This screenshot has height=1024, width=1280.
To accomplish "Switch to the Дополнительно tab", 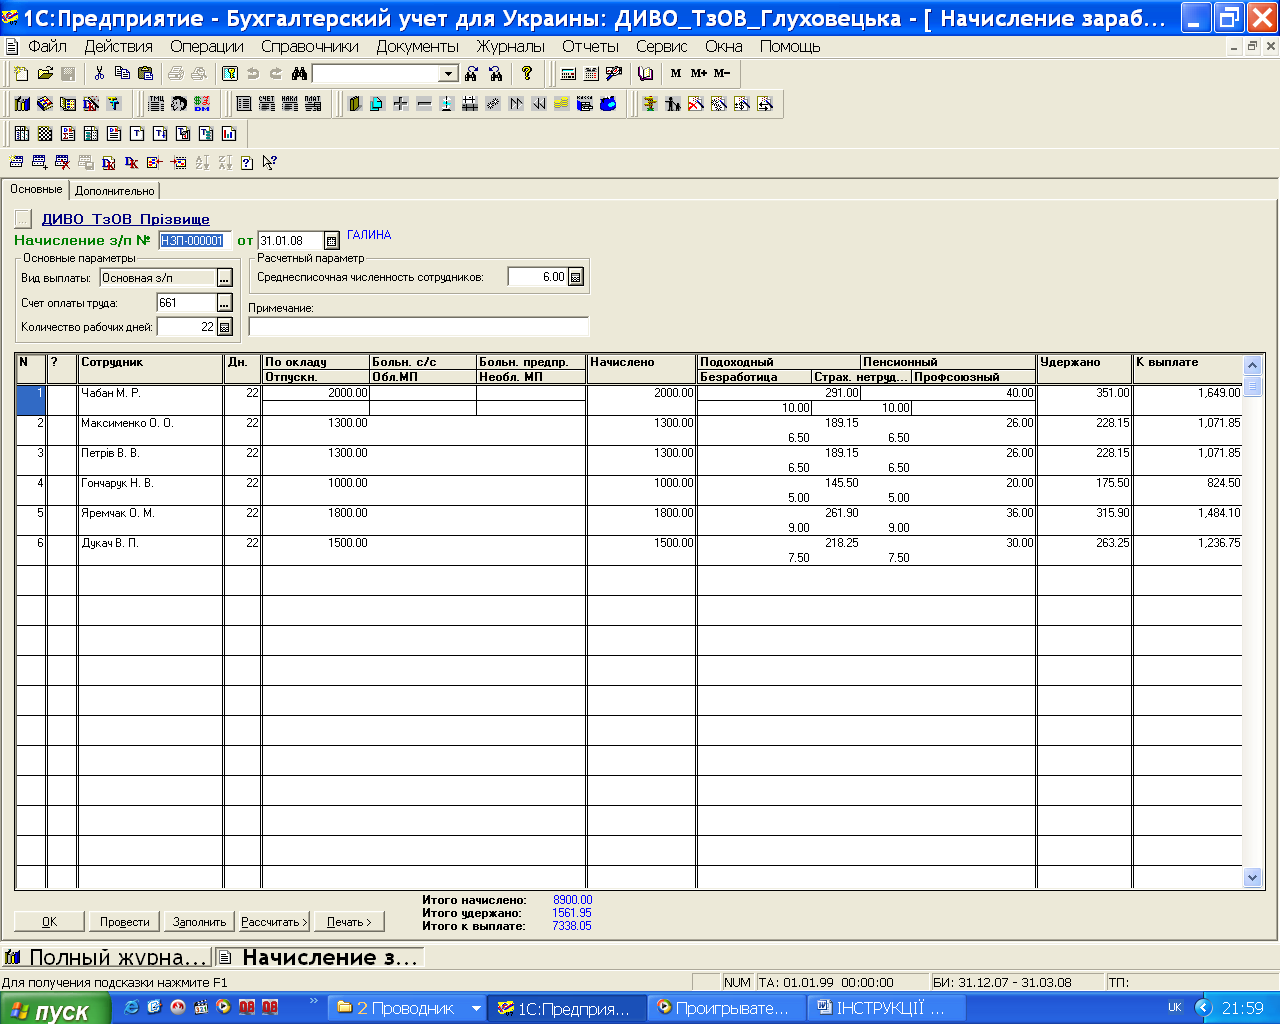I will click(115, 191).
